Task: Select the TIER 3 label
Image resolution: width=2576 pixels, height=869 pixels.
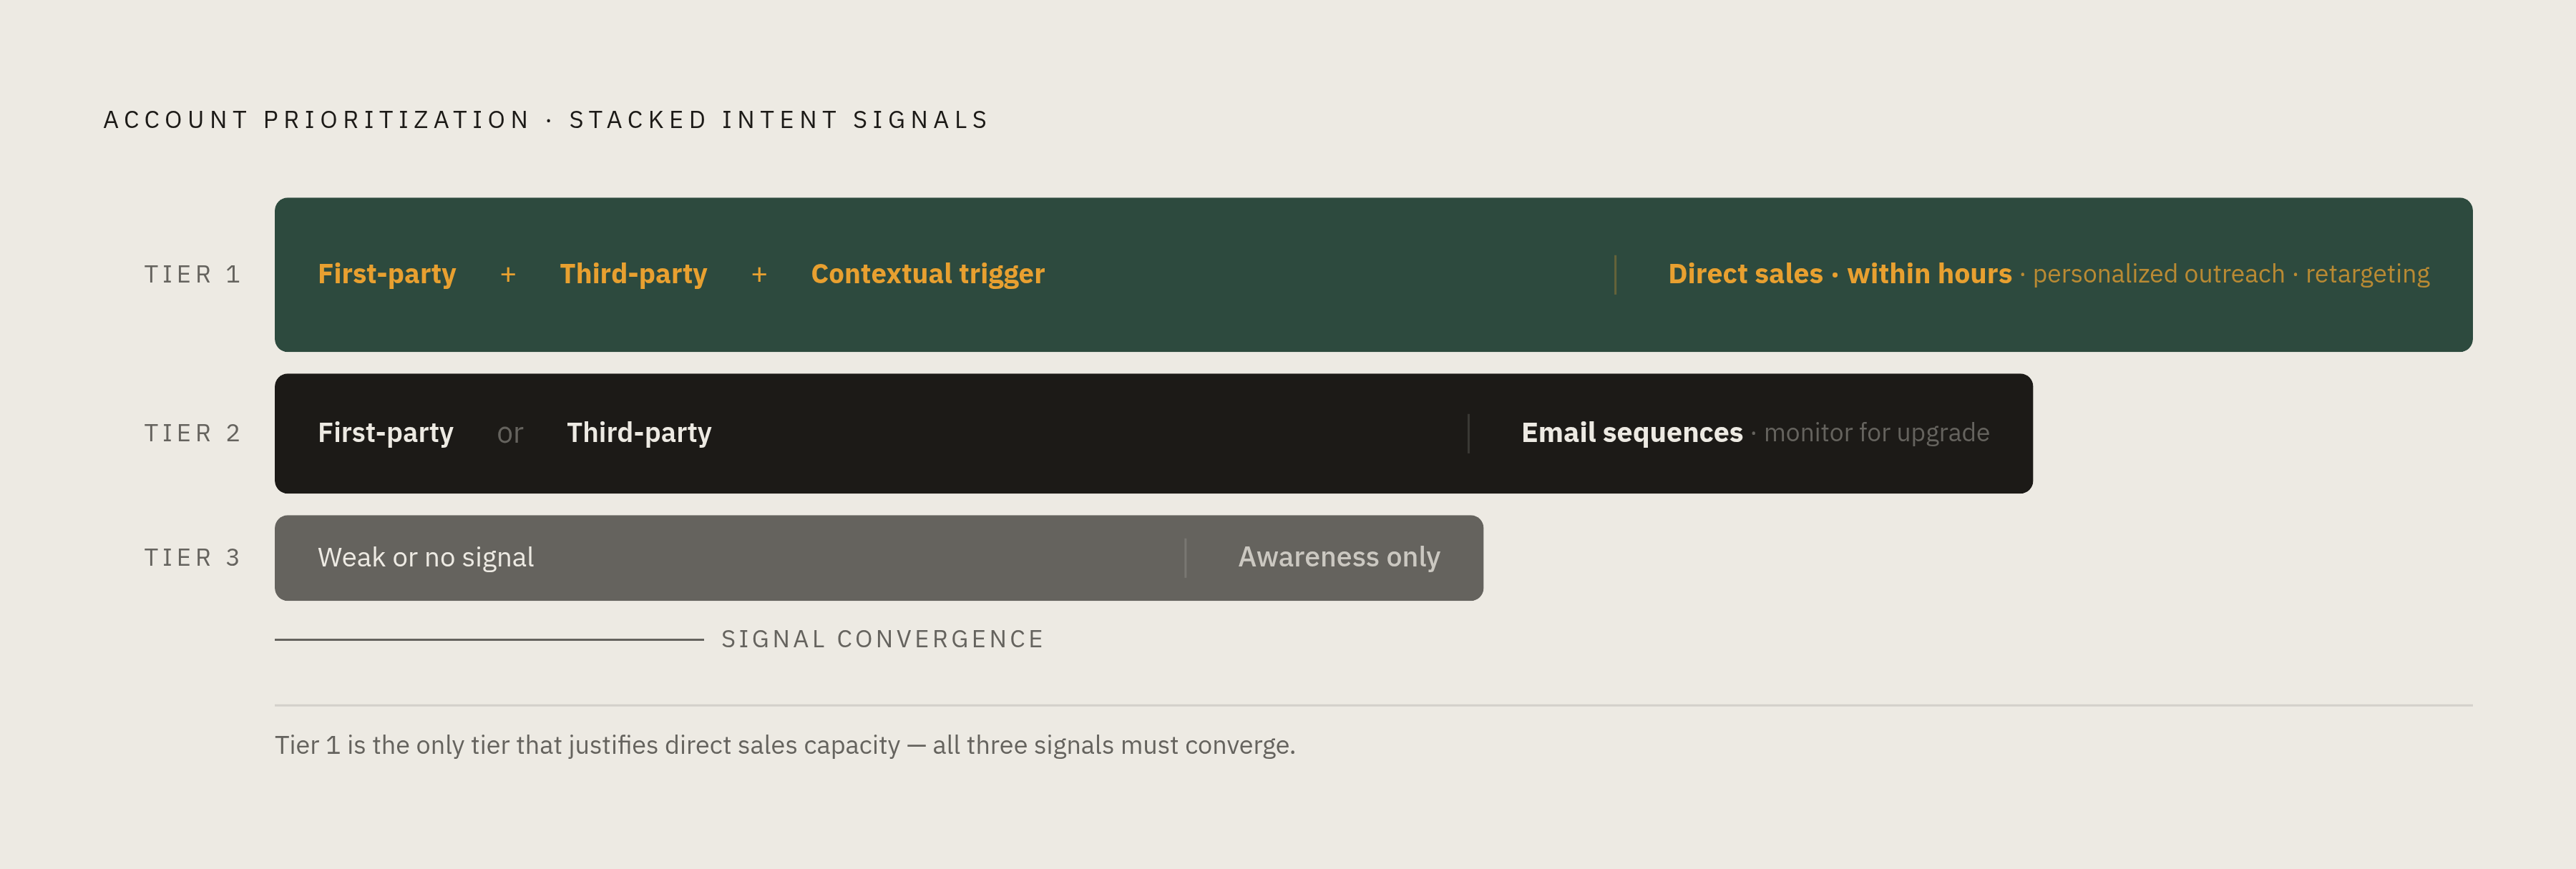Action: [192, 558]
